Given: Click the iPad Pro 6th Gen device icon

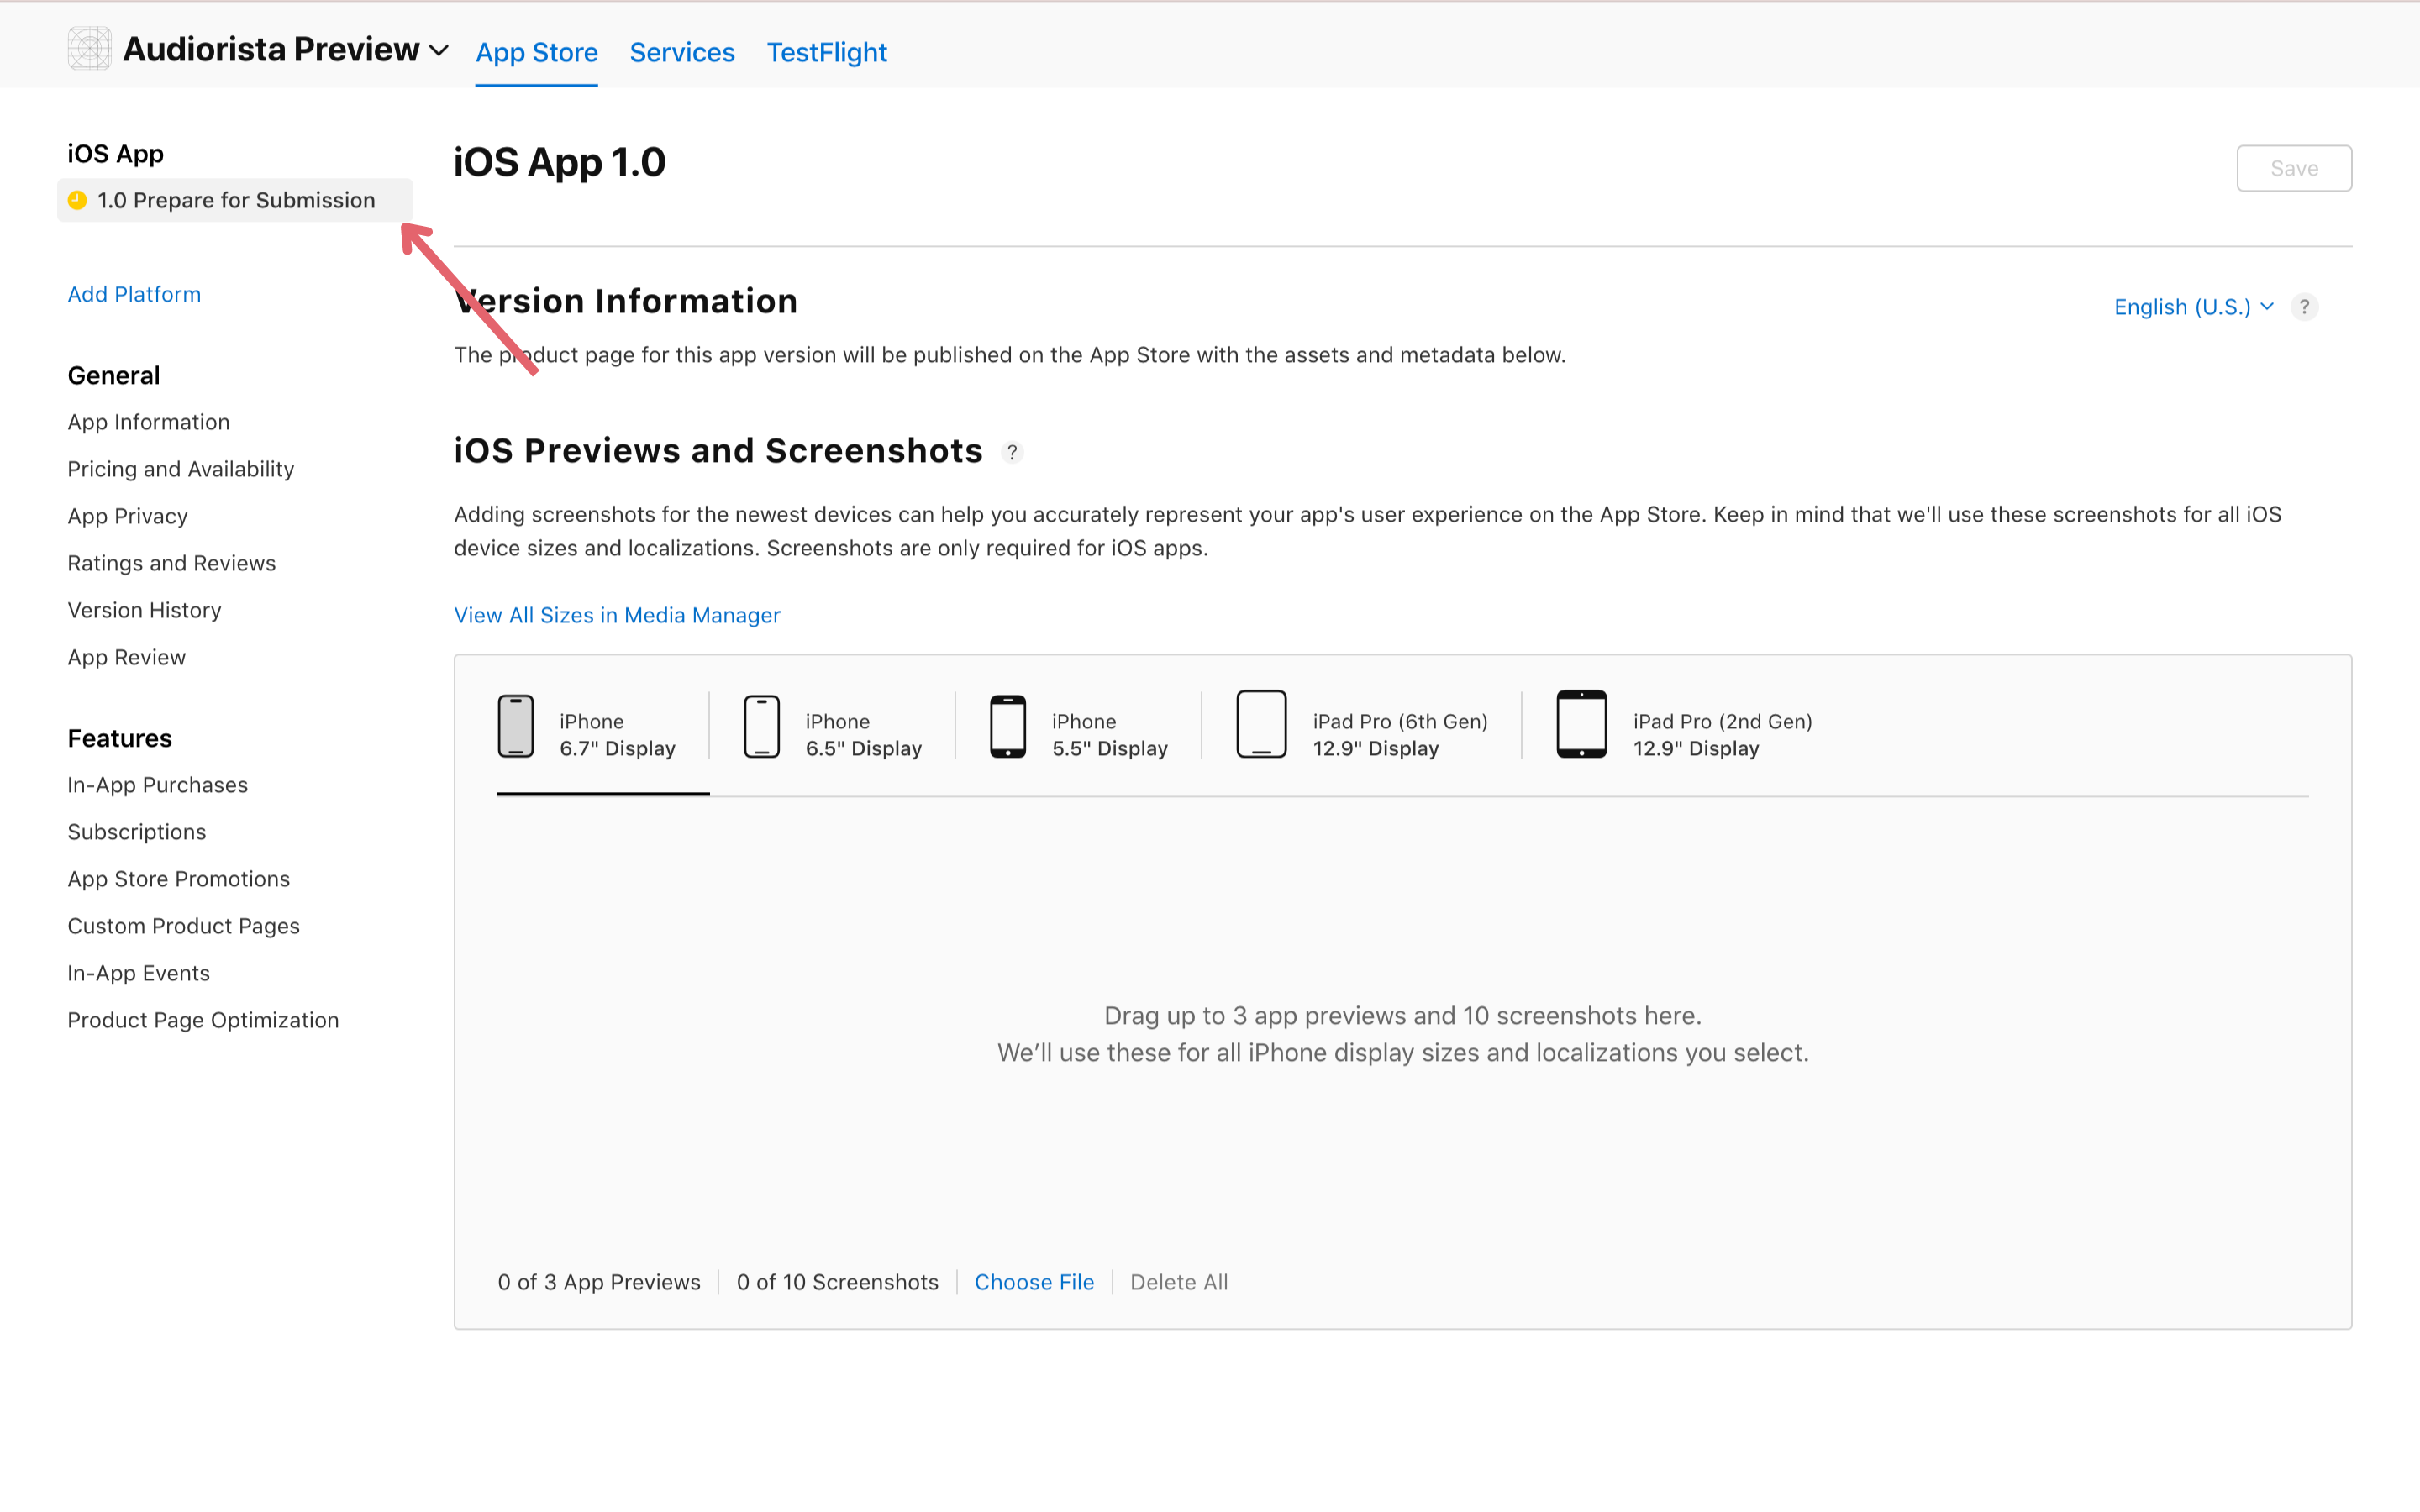Looking at the screenshot, I should [x=1261, y=724].
